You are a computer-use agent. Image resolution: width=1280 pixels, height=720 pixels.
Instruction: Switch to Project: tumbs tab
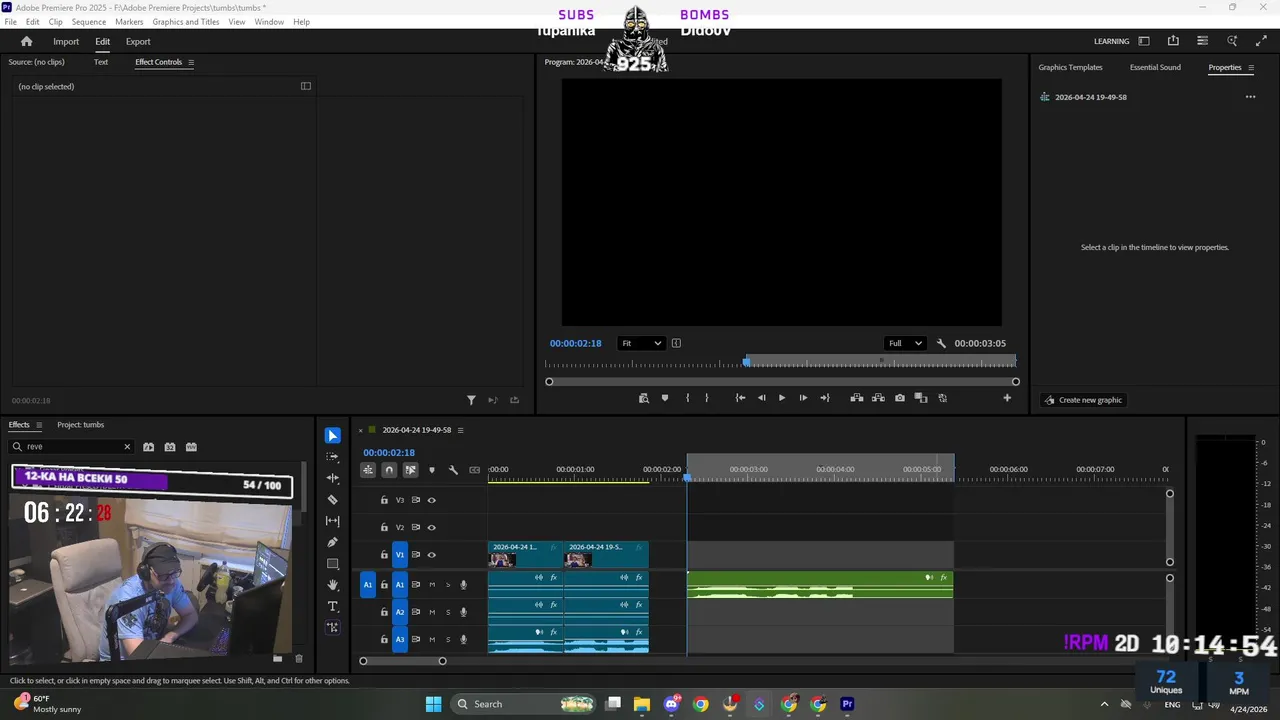pyautogui.click(x=81, y=425)
